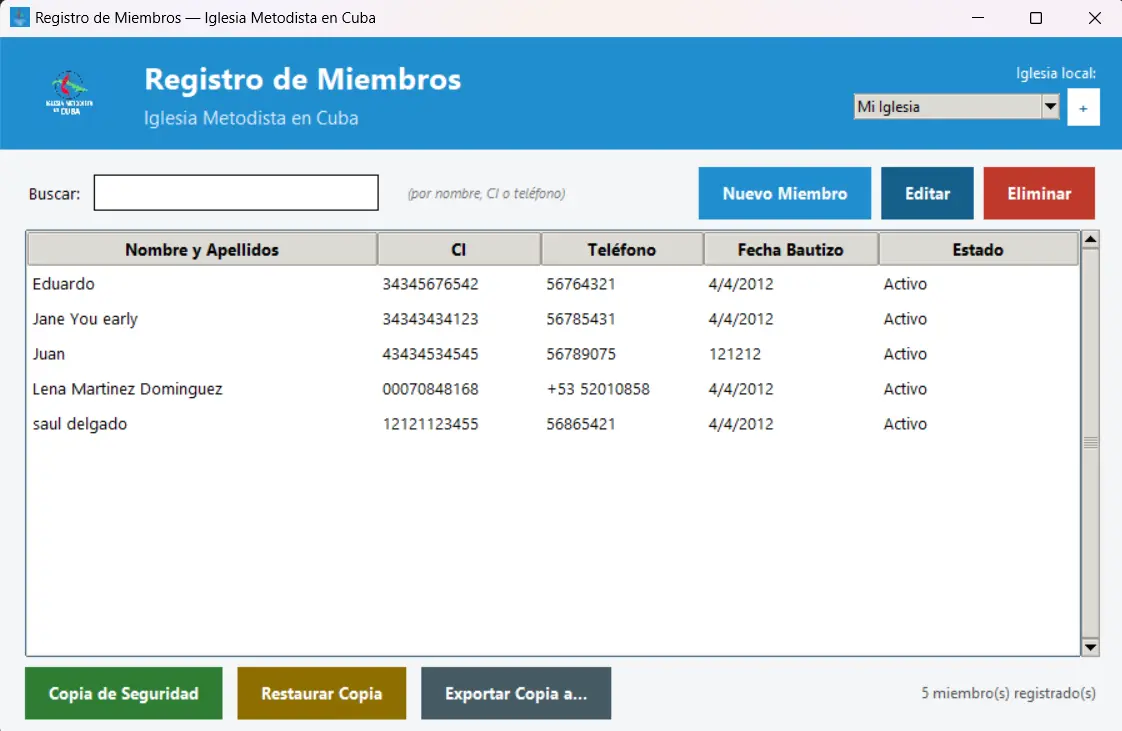Click Activo status in saul delgado row
Image resolution: width=1122 pixels, height=731 pixels.
click(905, 424)
